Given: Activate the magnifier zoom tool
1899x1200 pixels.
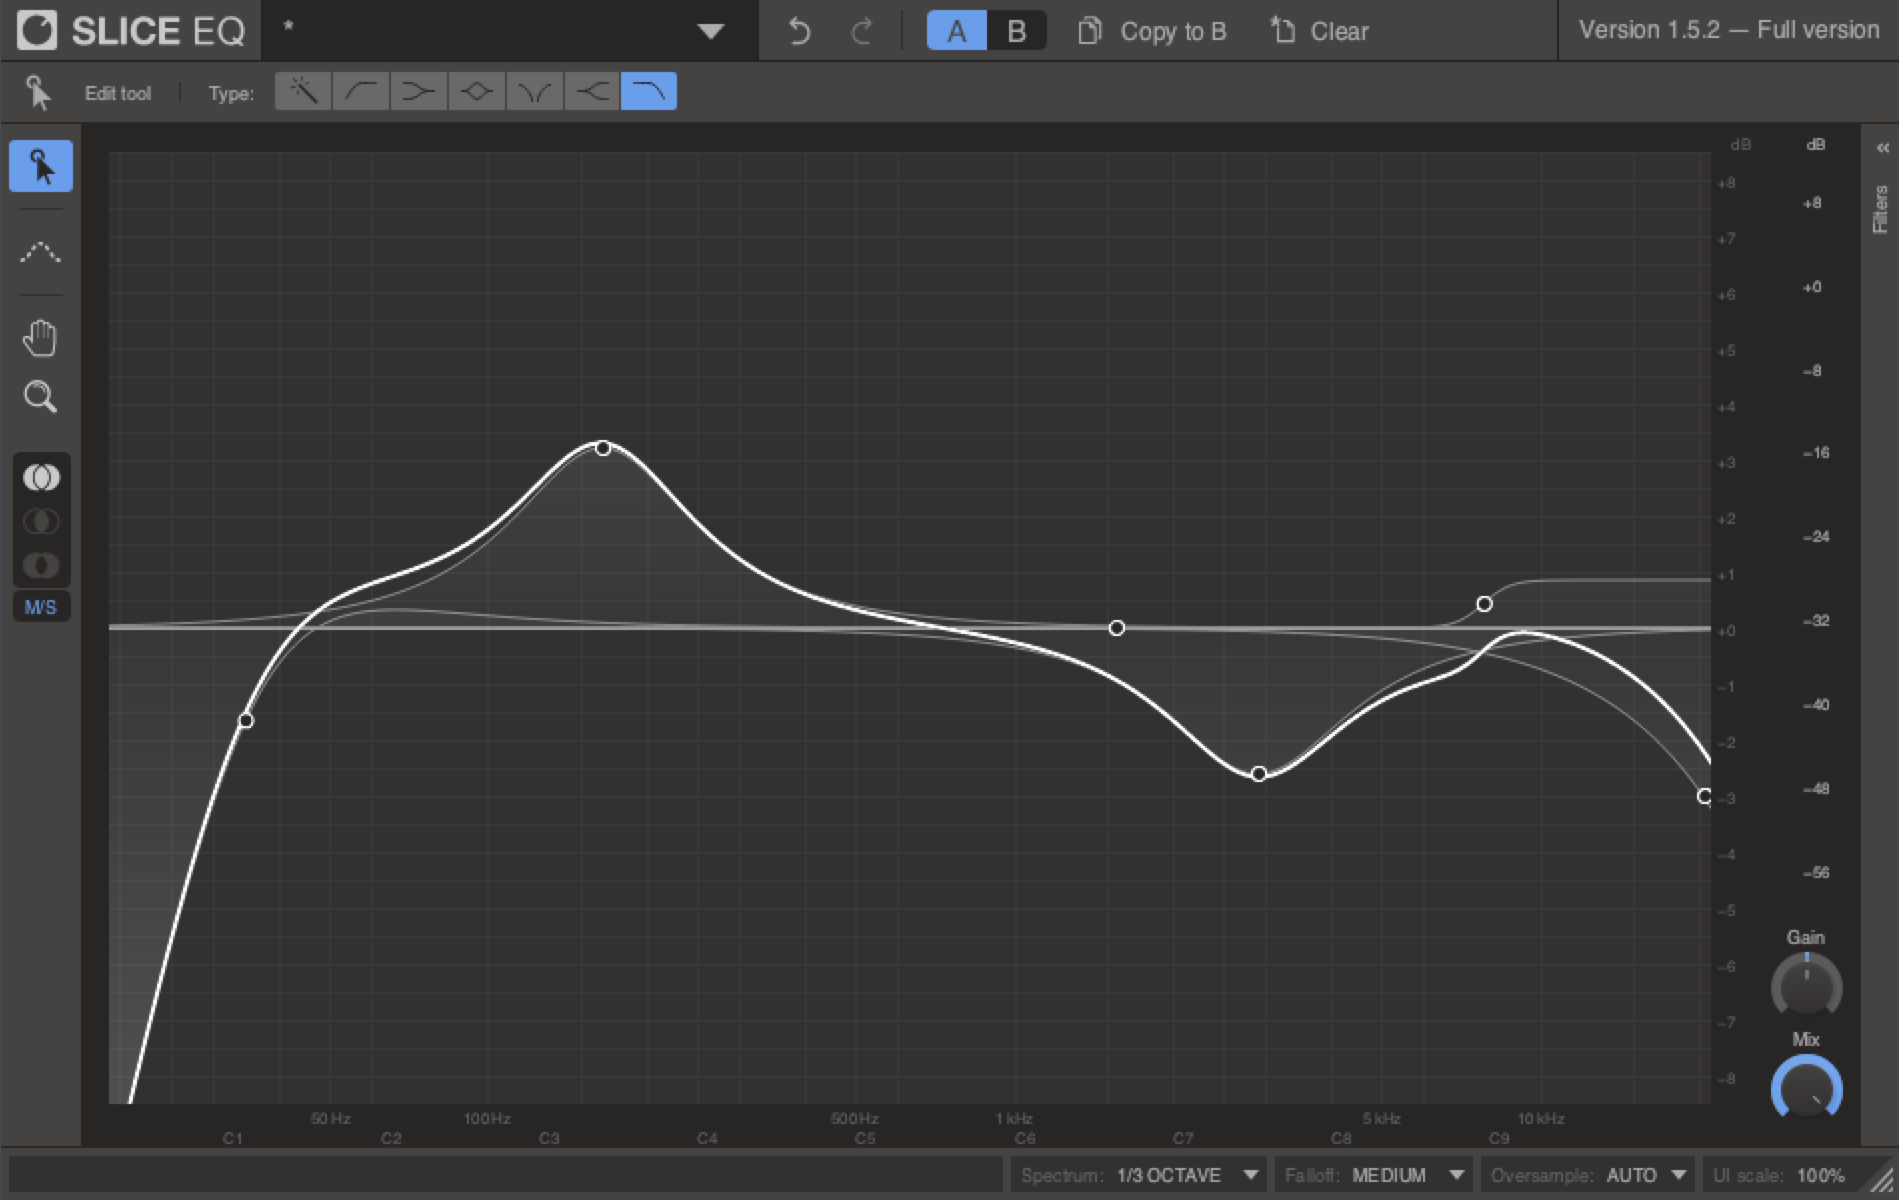Looking at the screenshot, I should 40,397.
